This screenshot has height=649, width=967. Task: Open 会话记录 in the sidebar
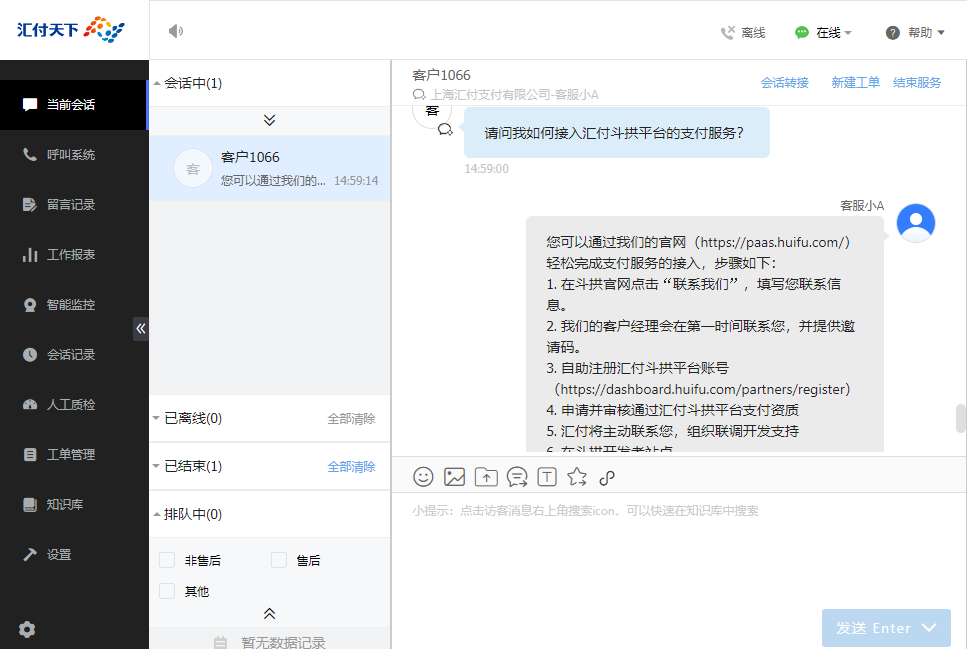[x=74, y=354]
